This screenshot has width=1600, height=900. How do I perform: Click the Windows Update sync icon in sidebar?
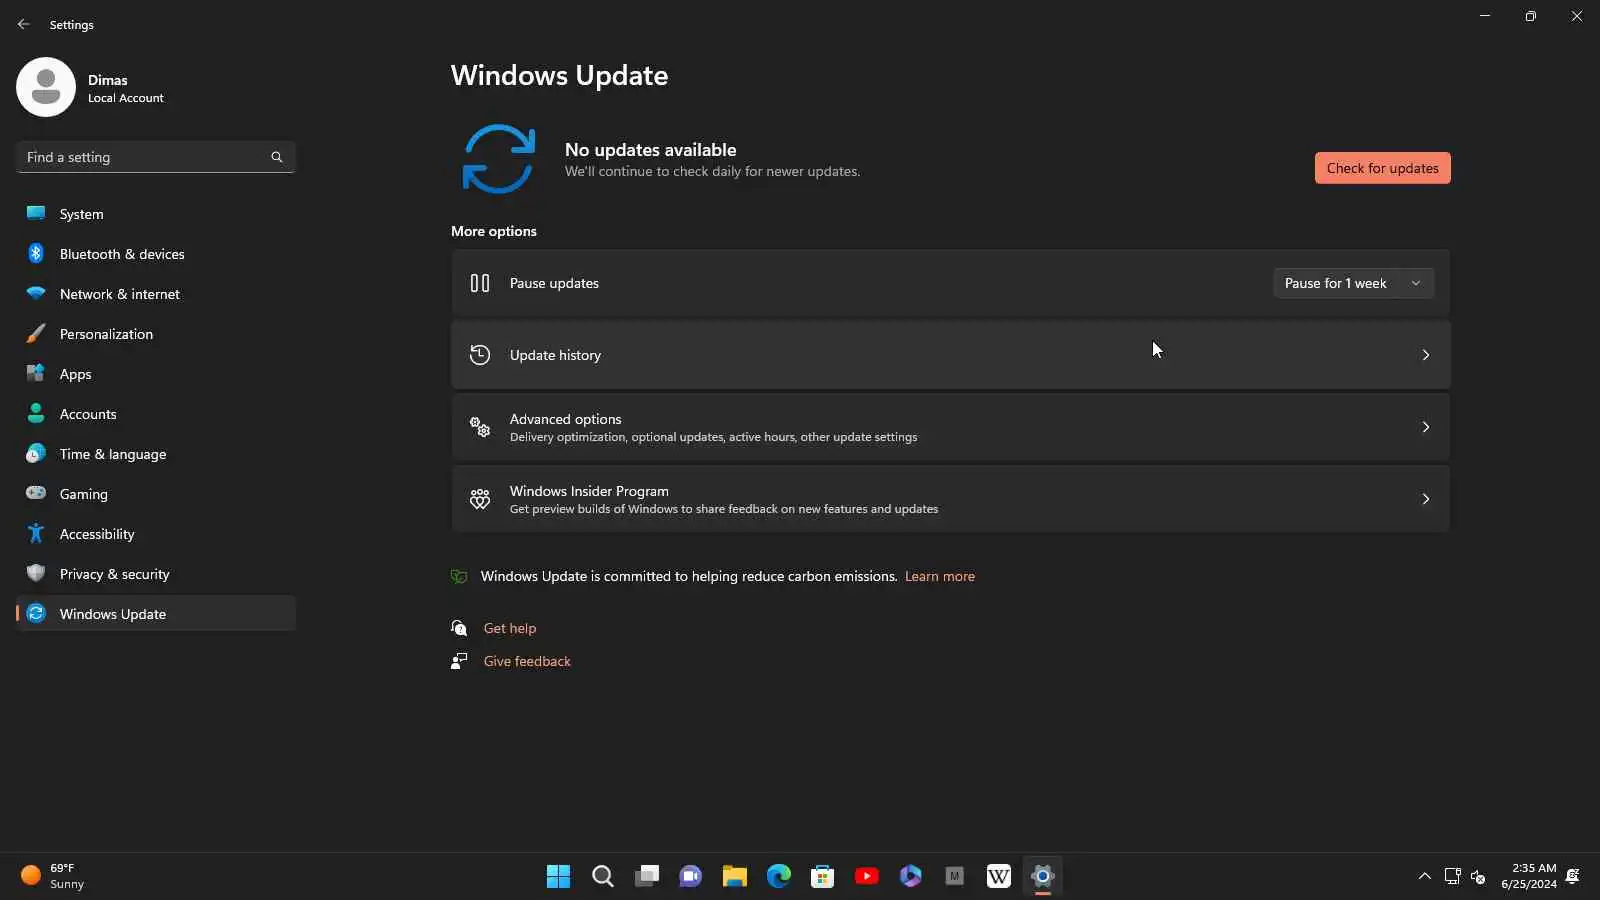tap(36, 613)
